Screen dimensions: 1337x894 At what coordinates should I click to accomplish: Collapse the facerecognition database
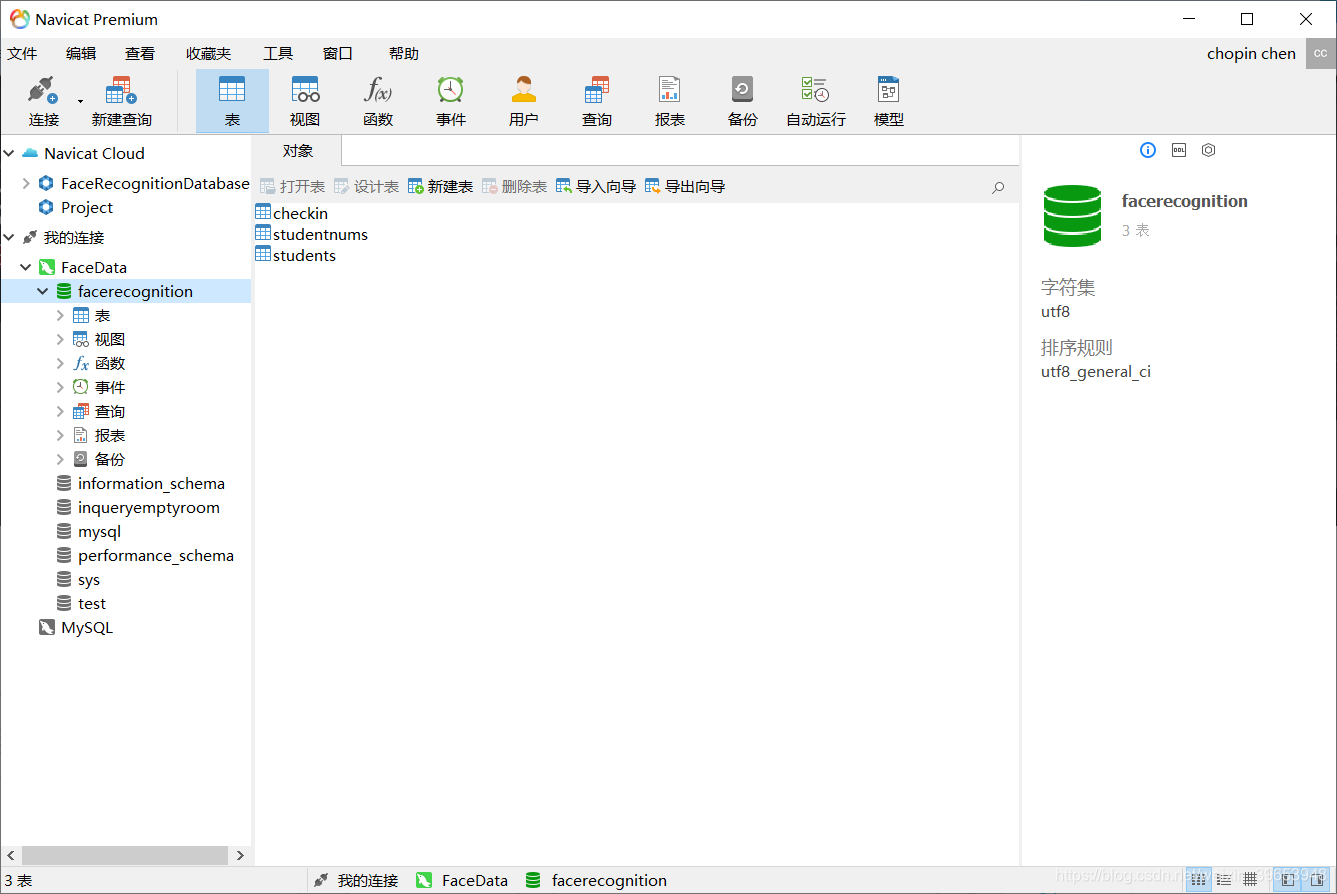click(x=43, y=291)
